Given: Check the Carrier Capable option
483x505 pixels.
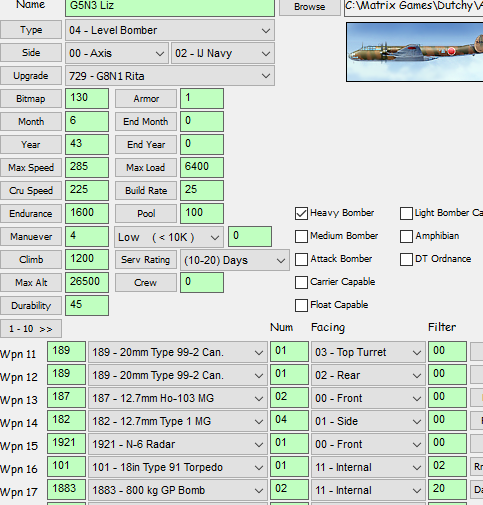Looking at the screenshot, I should click(301, 282).
